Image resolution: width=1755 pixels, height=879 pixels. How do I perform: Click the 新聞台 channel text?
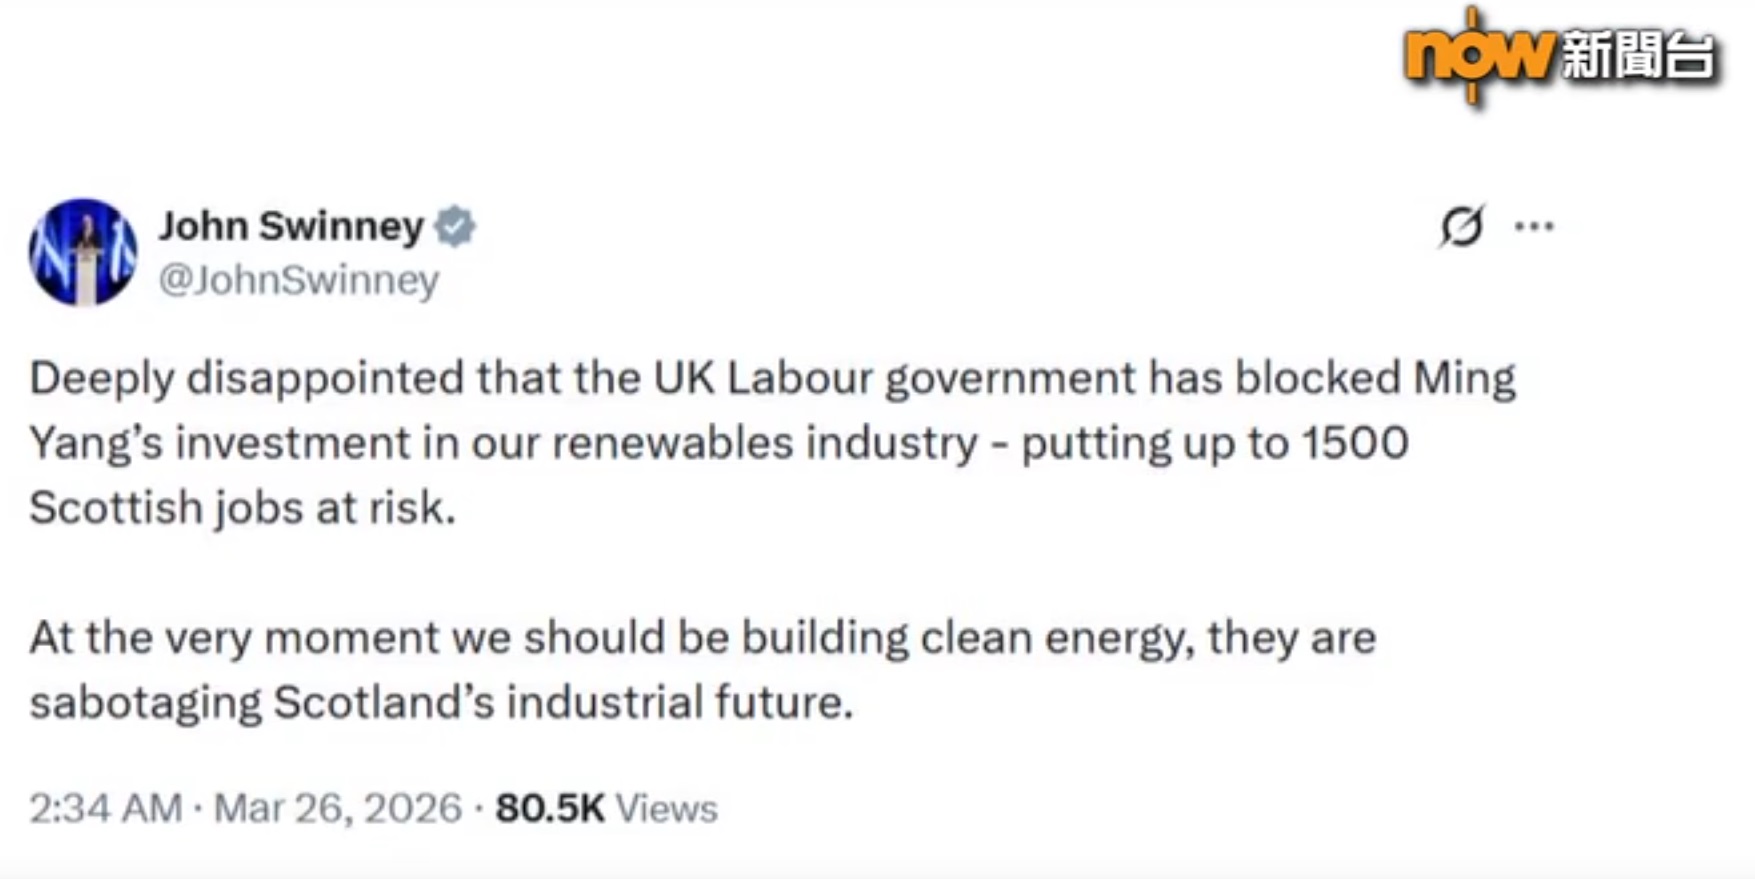(1638, 55)
